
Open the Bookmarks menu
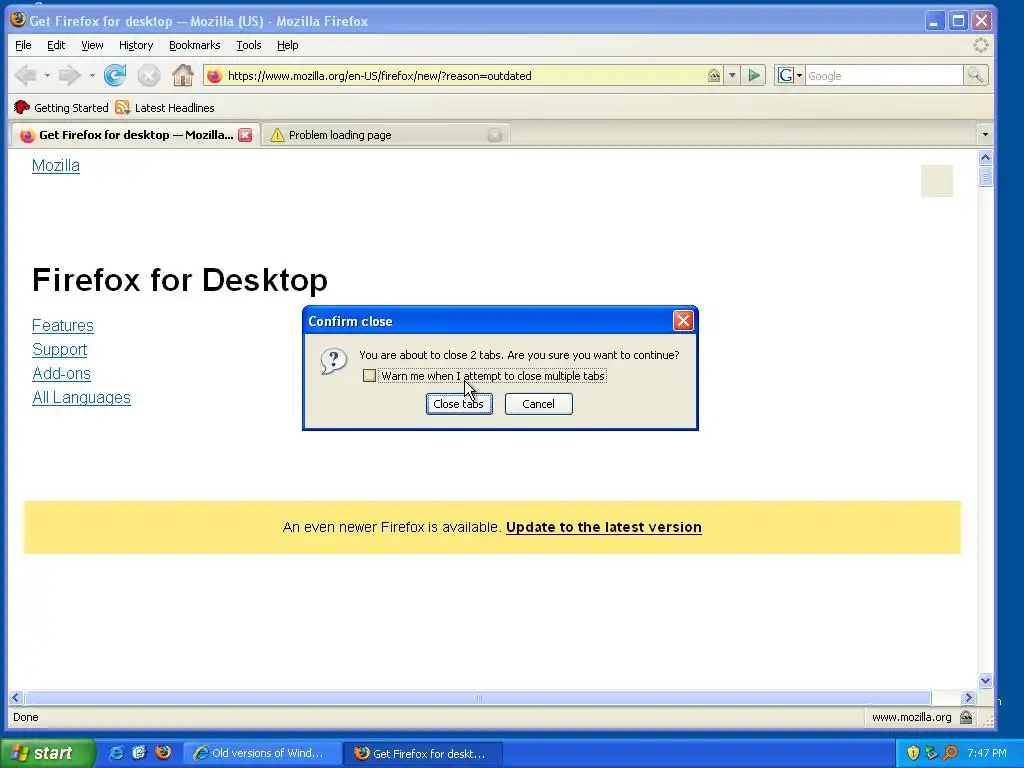click(195, 45)
